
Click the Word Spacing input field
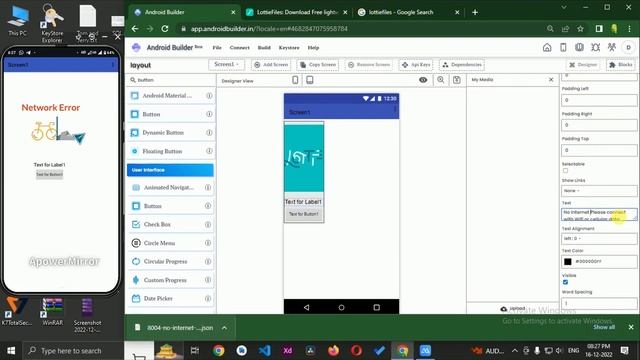599,303
